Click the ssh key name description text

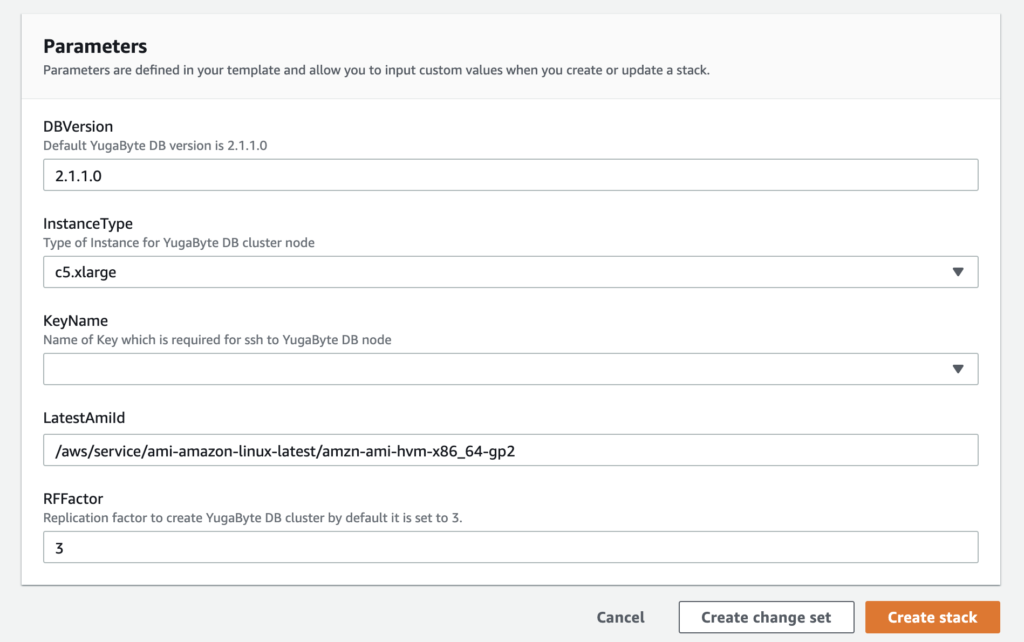(x=217, y=339)
